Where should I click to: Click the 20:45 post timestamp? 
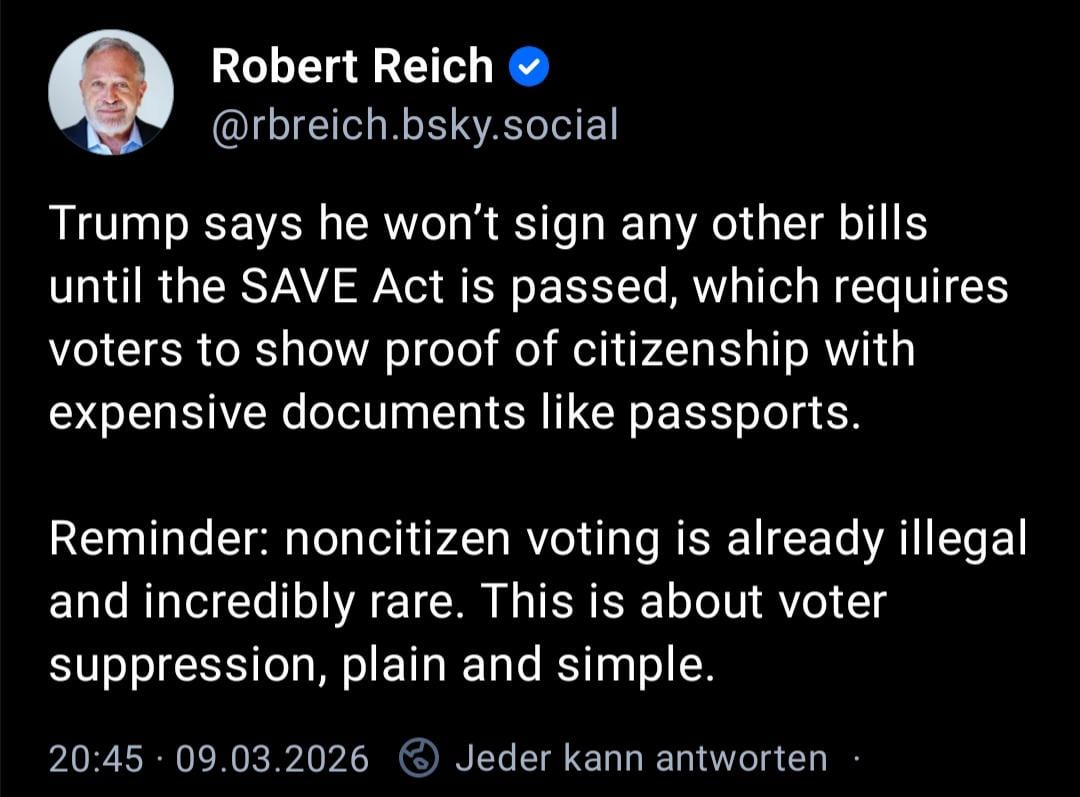(96, 759)
